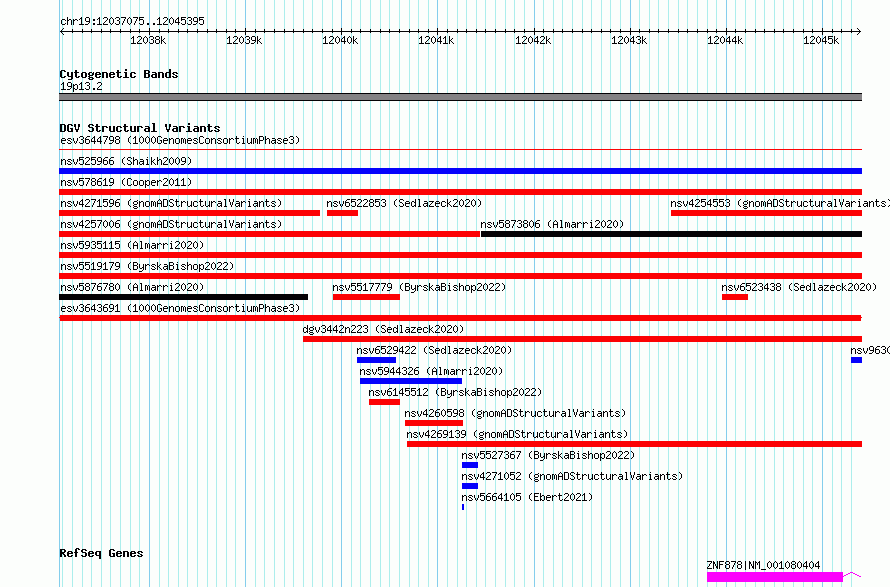Click the blue nsv9630 bar at right edge
890x587 pixels.
(x=857, y=360)
